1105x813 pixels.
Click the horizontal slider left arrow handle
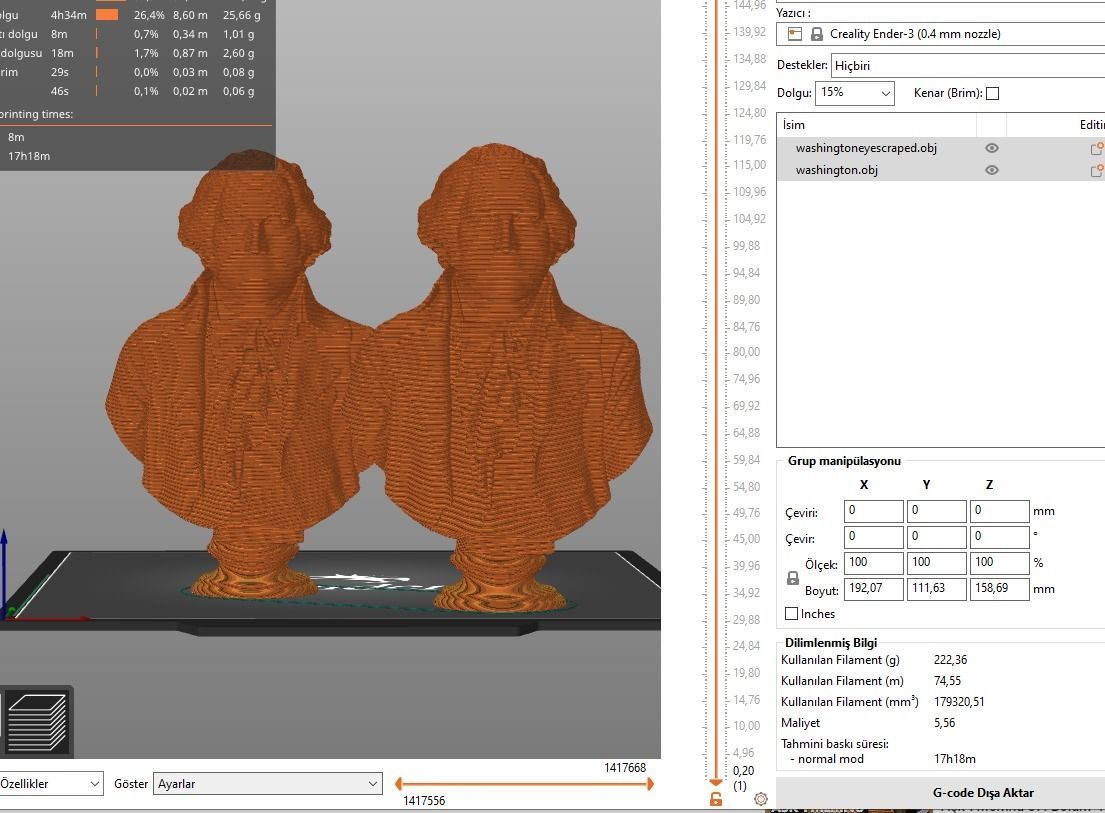point(399,783)
